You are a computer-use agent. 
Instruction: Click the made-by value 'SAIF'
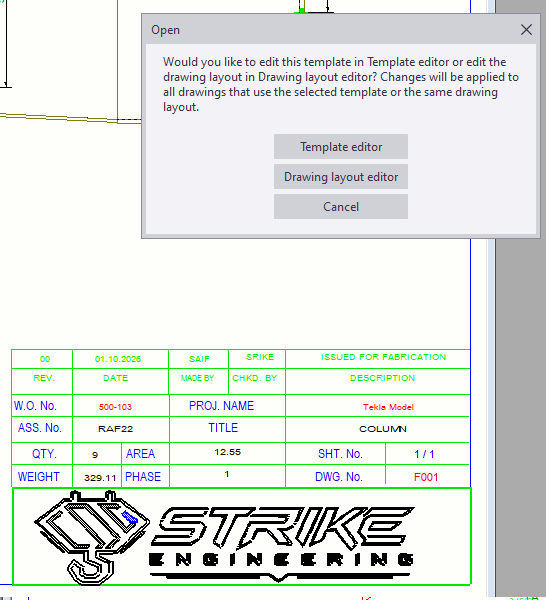pos(199,359)
